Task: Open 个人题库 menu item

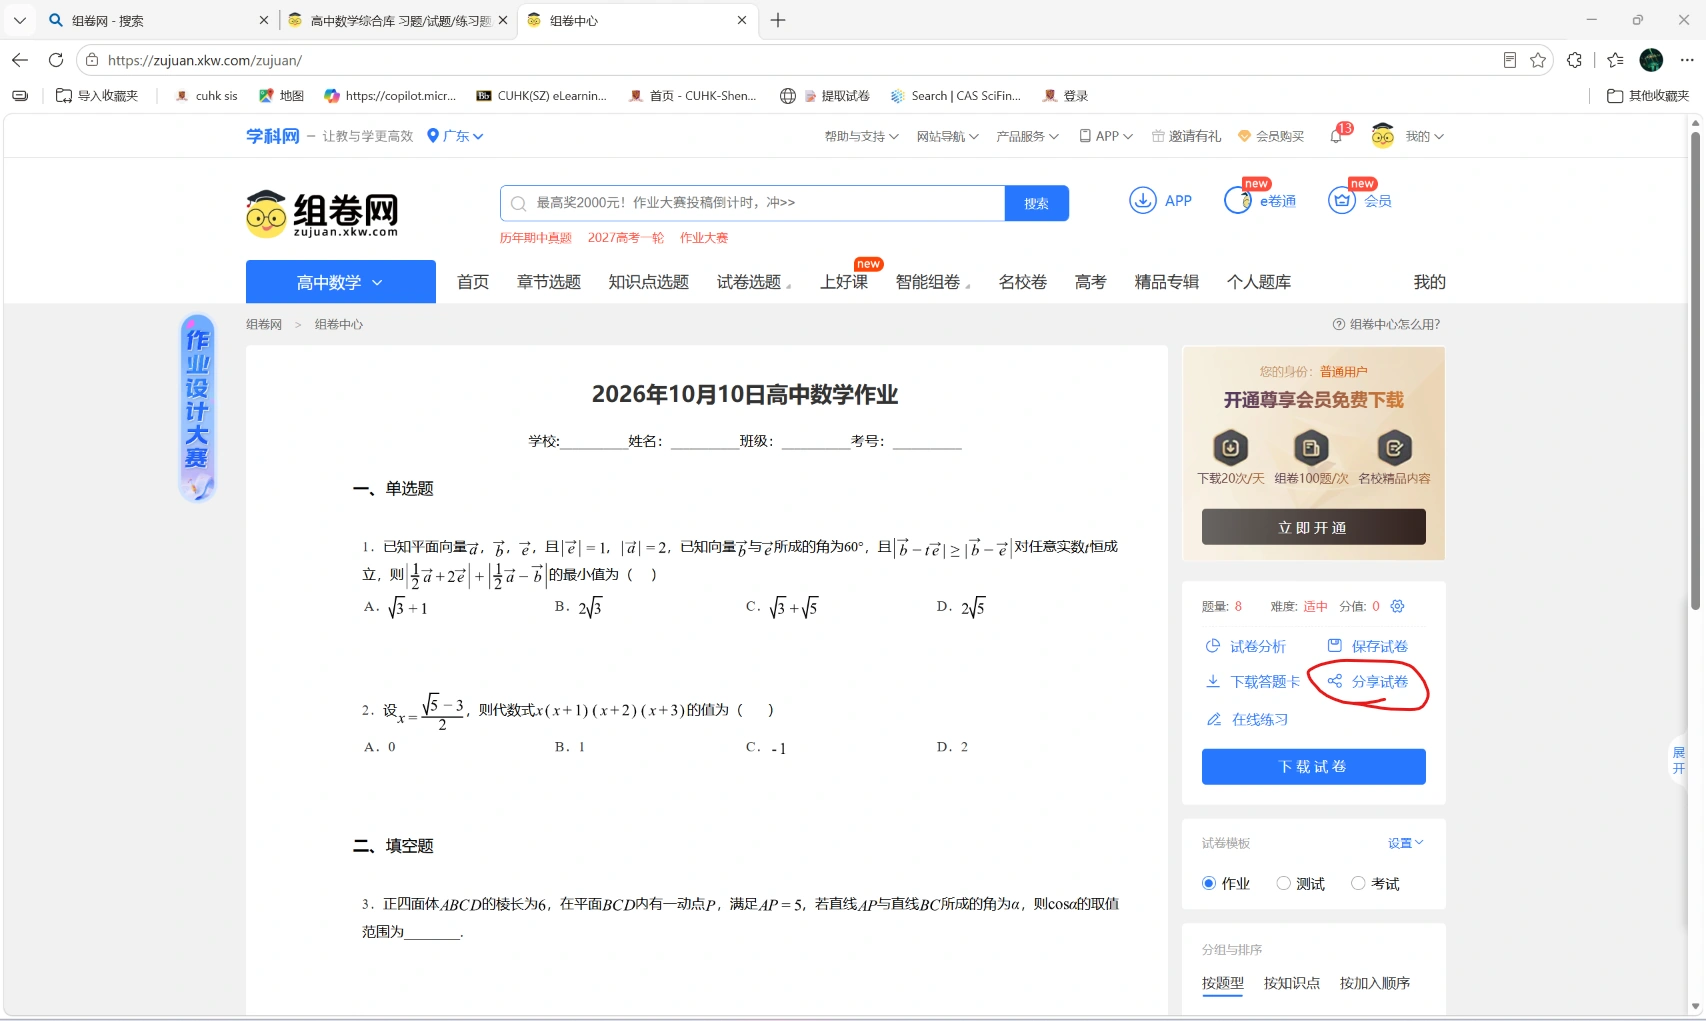Action: 1259,282
